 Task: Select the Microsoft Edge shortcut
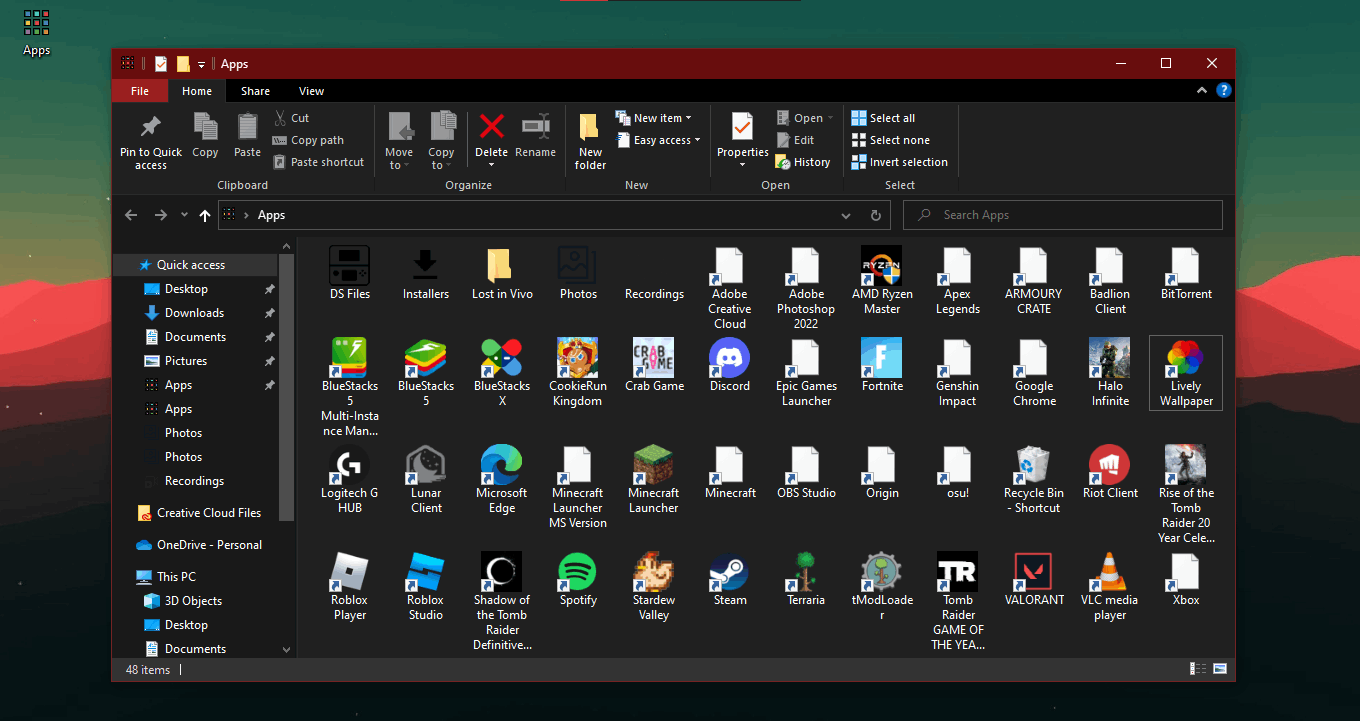tap(501, 466)
